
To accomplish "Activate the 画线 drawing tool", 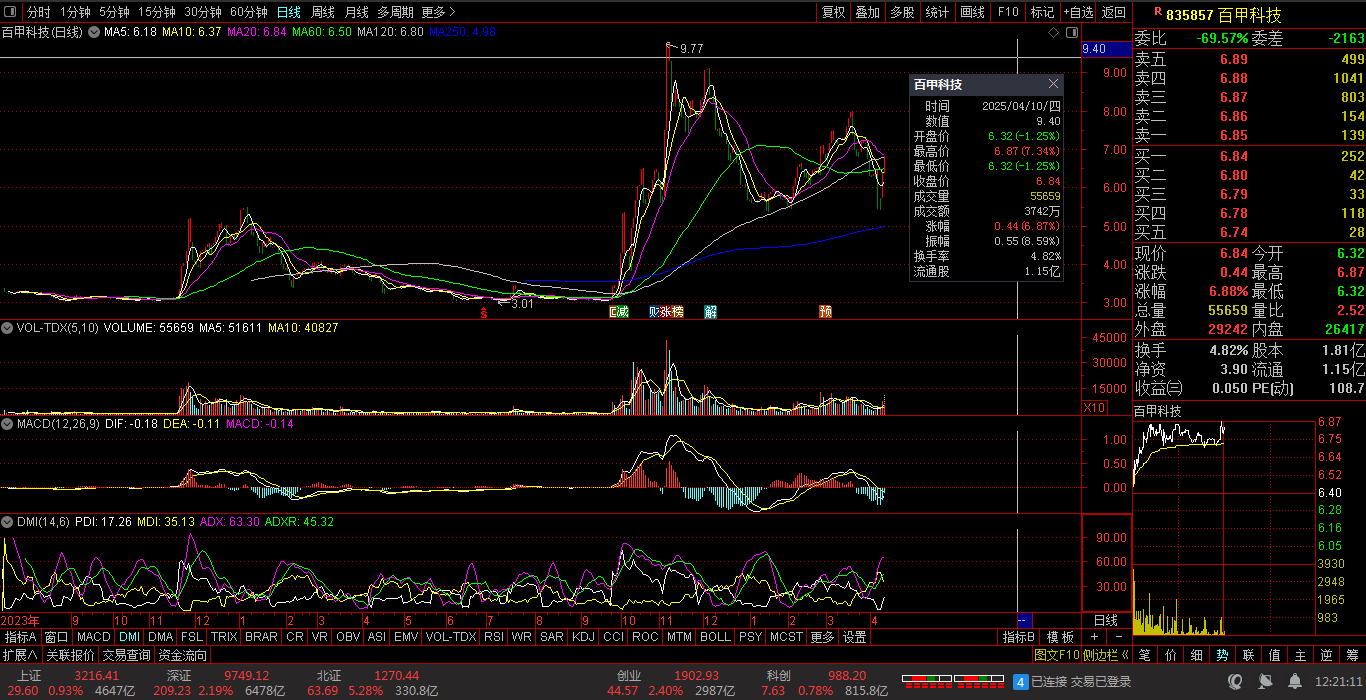I will click(972, 12).
